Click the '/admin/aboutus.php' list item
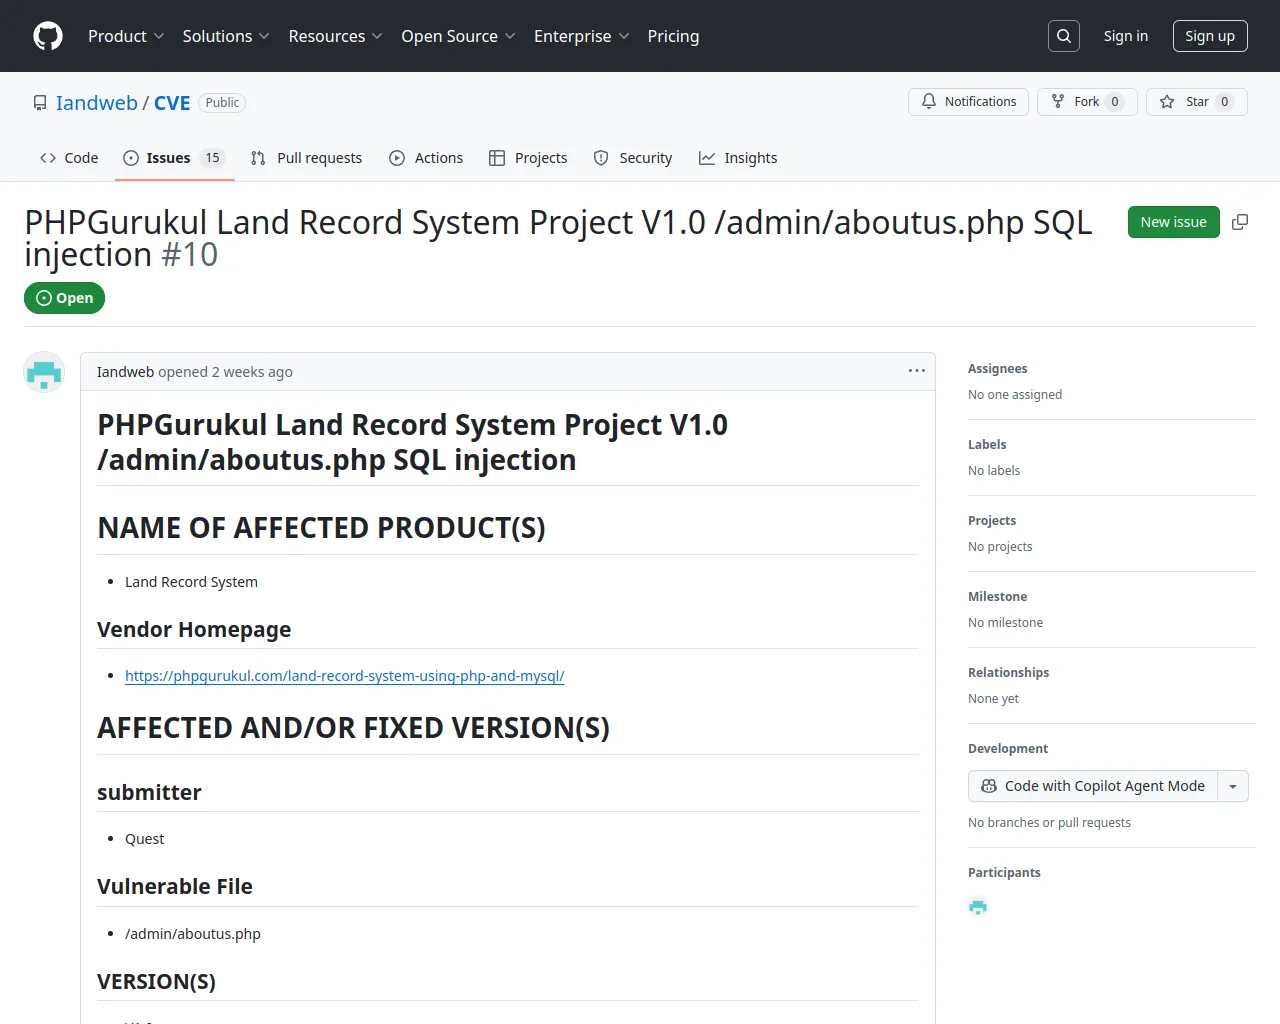Image resolution: width=1280 pixels, height=1024 pixels. tap(193, 934)
